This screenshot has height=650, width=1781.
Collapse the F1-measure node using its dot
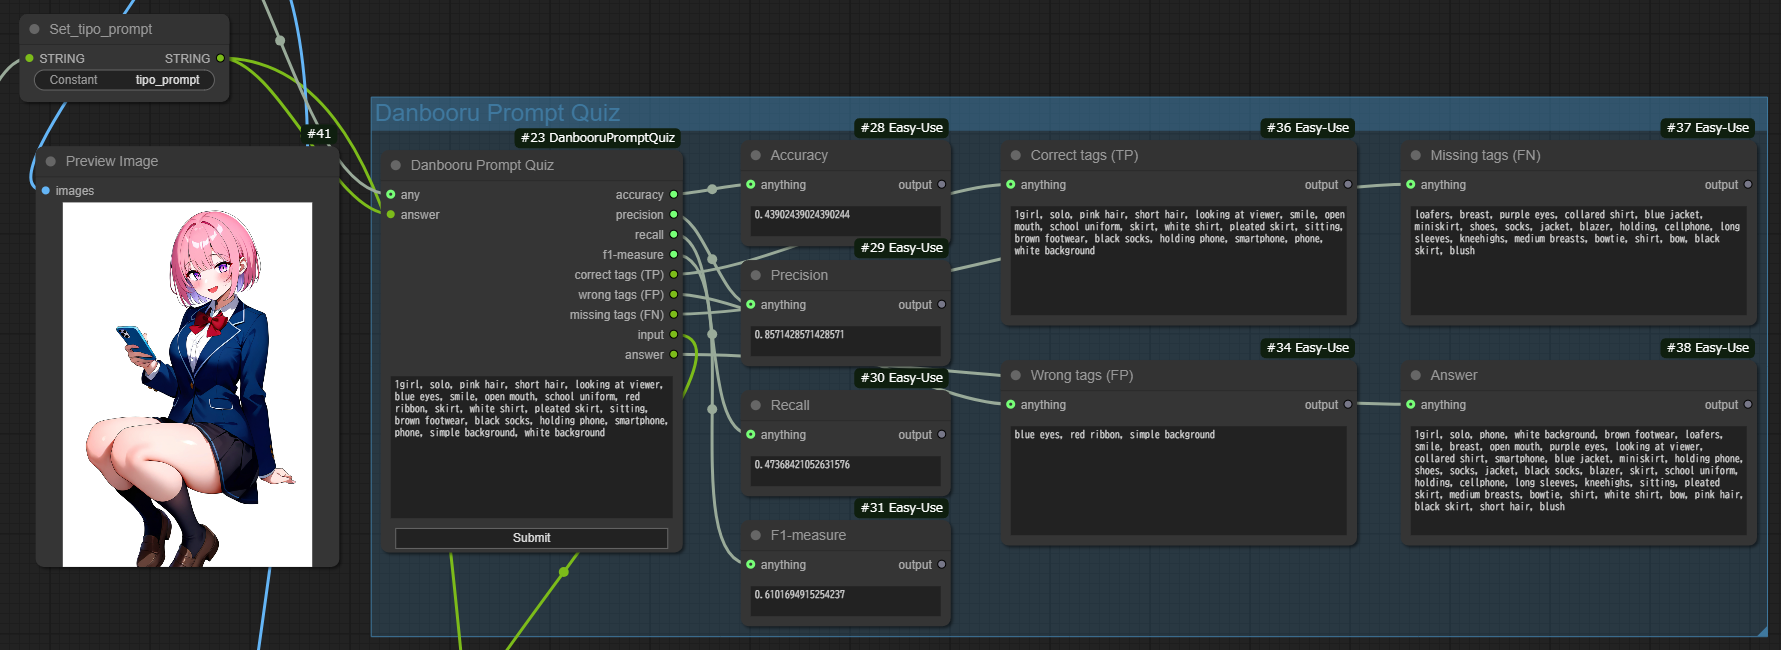click(756, 535)
